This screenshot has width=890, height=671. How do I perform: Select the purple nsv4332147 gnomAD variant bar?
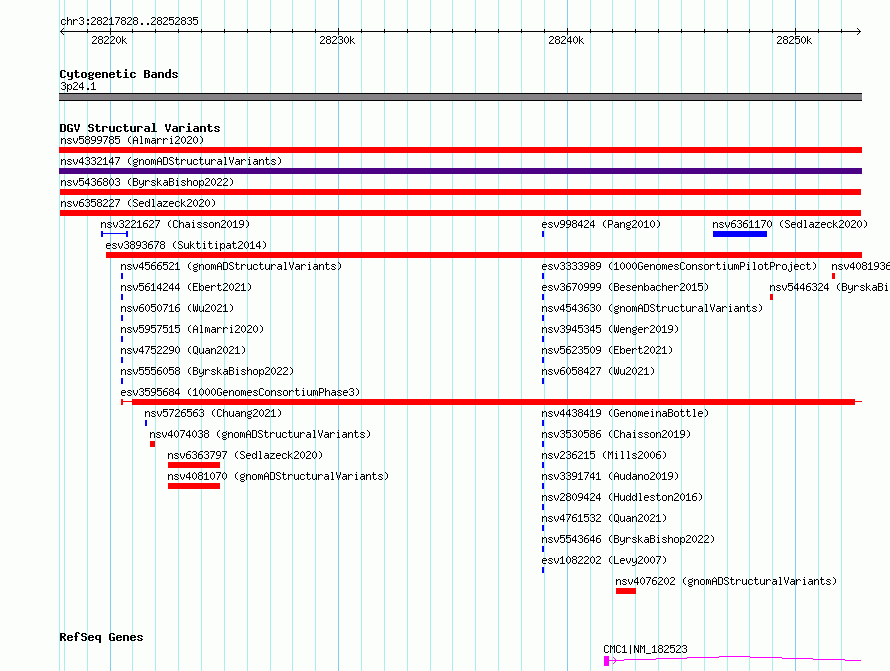(x=460, y=171)
